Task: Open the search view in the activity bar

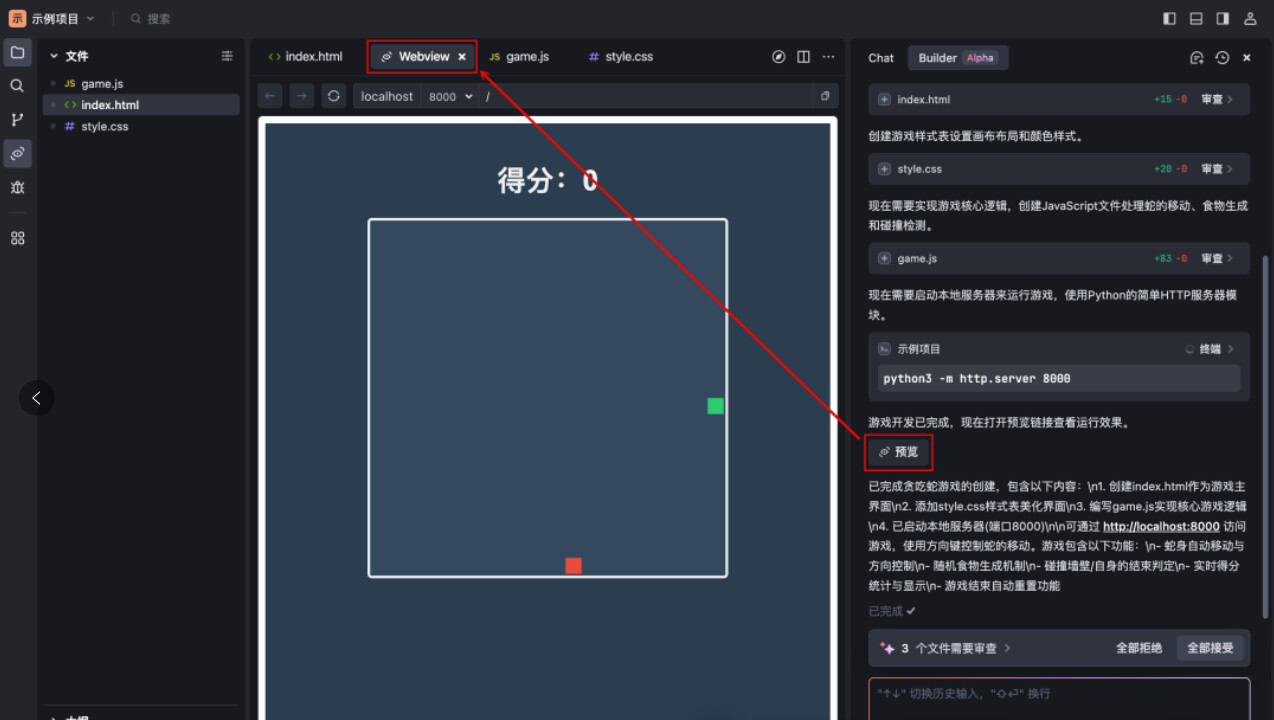Action: pyautogui.click(x=17, y=86)
